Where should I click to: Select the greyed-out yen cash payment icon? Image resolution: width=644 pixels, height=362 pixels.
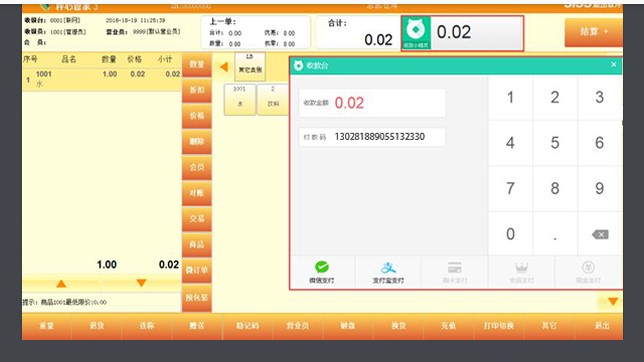point(589,267)
